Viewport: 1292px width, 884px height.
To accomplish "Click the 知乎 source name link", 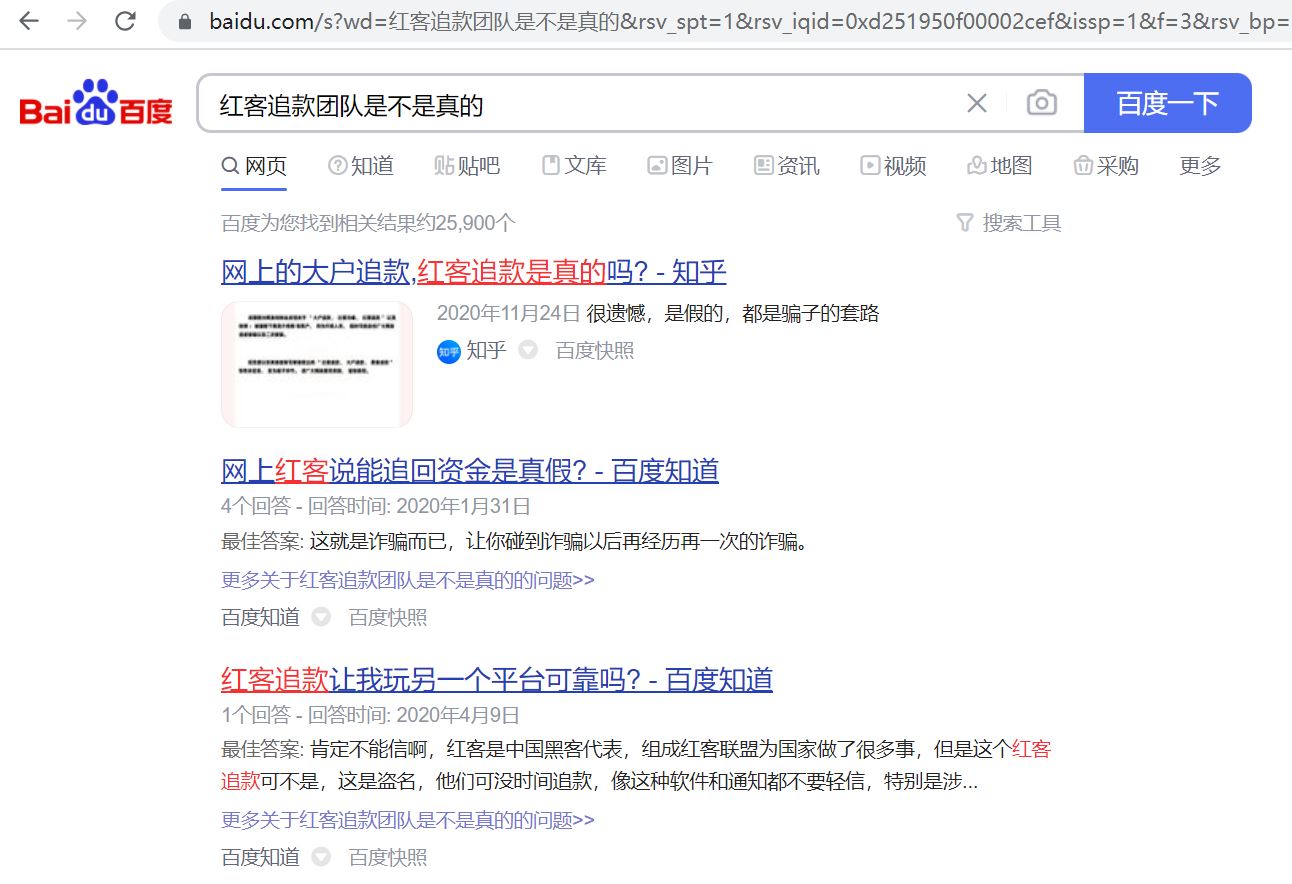I will coord(486,351).
